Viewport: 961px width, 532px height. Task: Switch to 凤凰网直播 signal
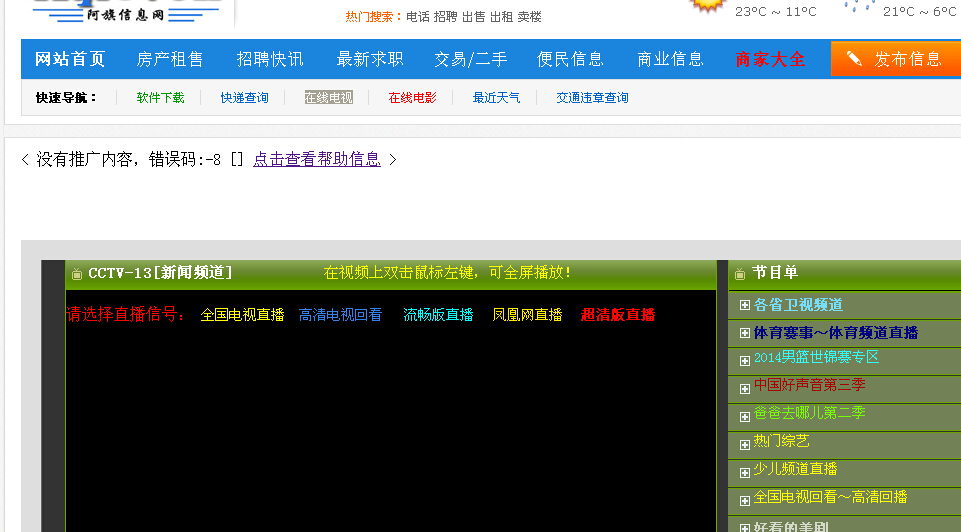(x=527, y=315)
